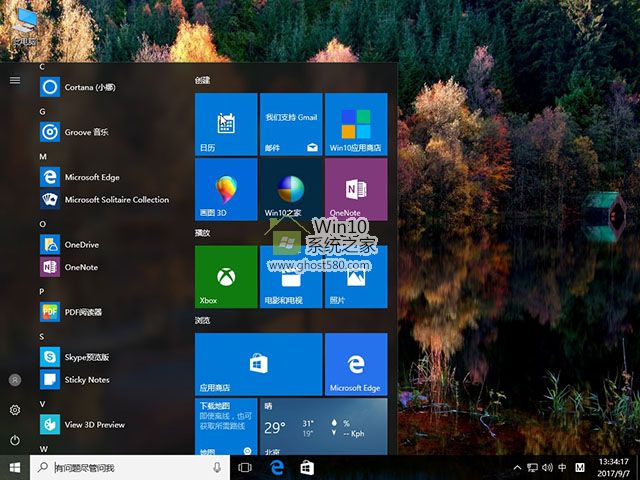Open Settings gear in Start sidebar

(15, 410)
